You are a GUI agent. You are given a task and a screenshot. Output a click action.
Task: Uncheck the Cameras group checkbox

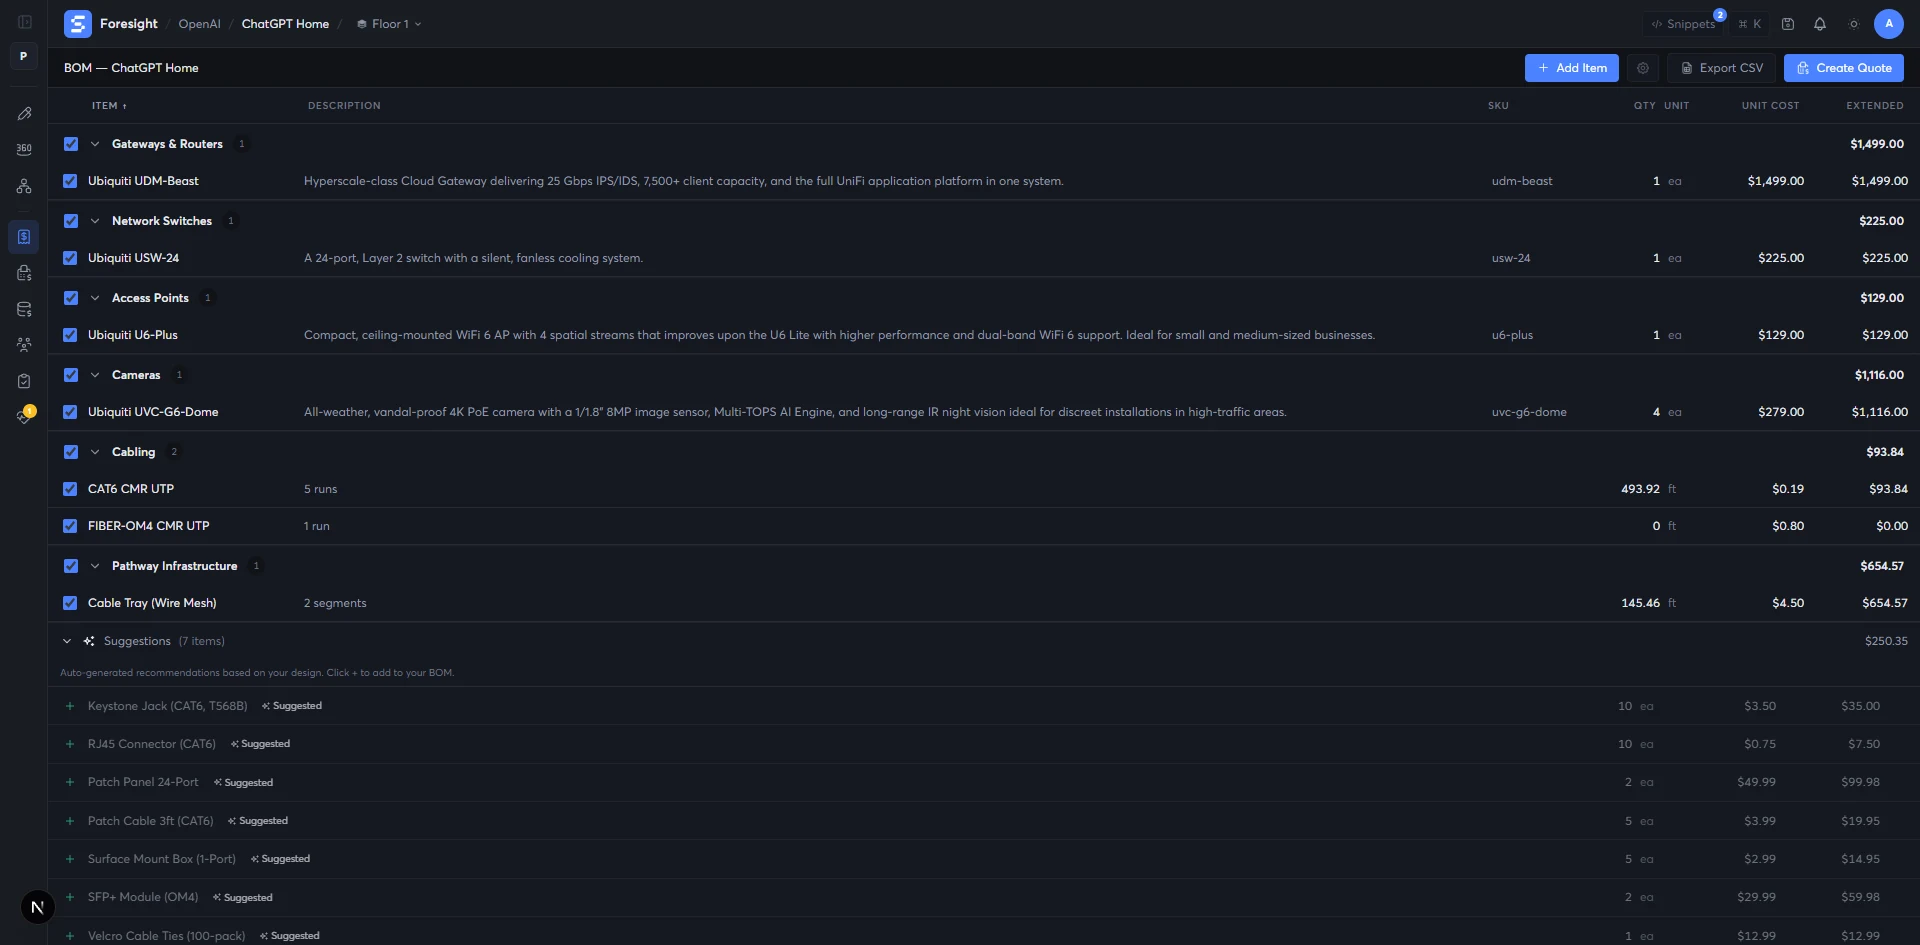point(71,375)
